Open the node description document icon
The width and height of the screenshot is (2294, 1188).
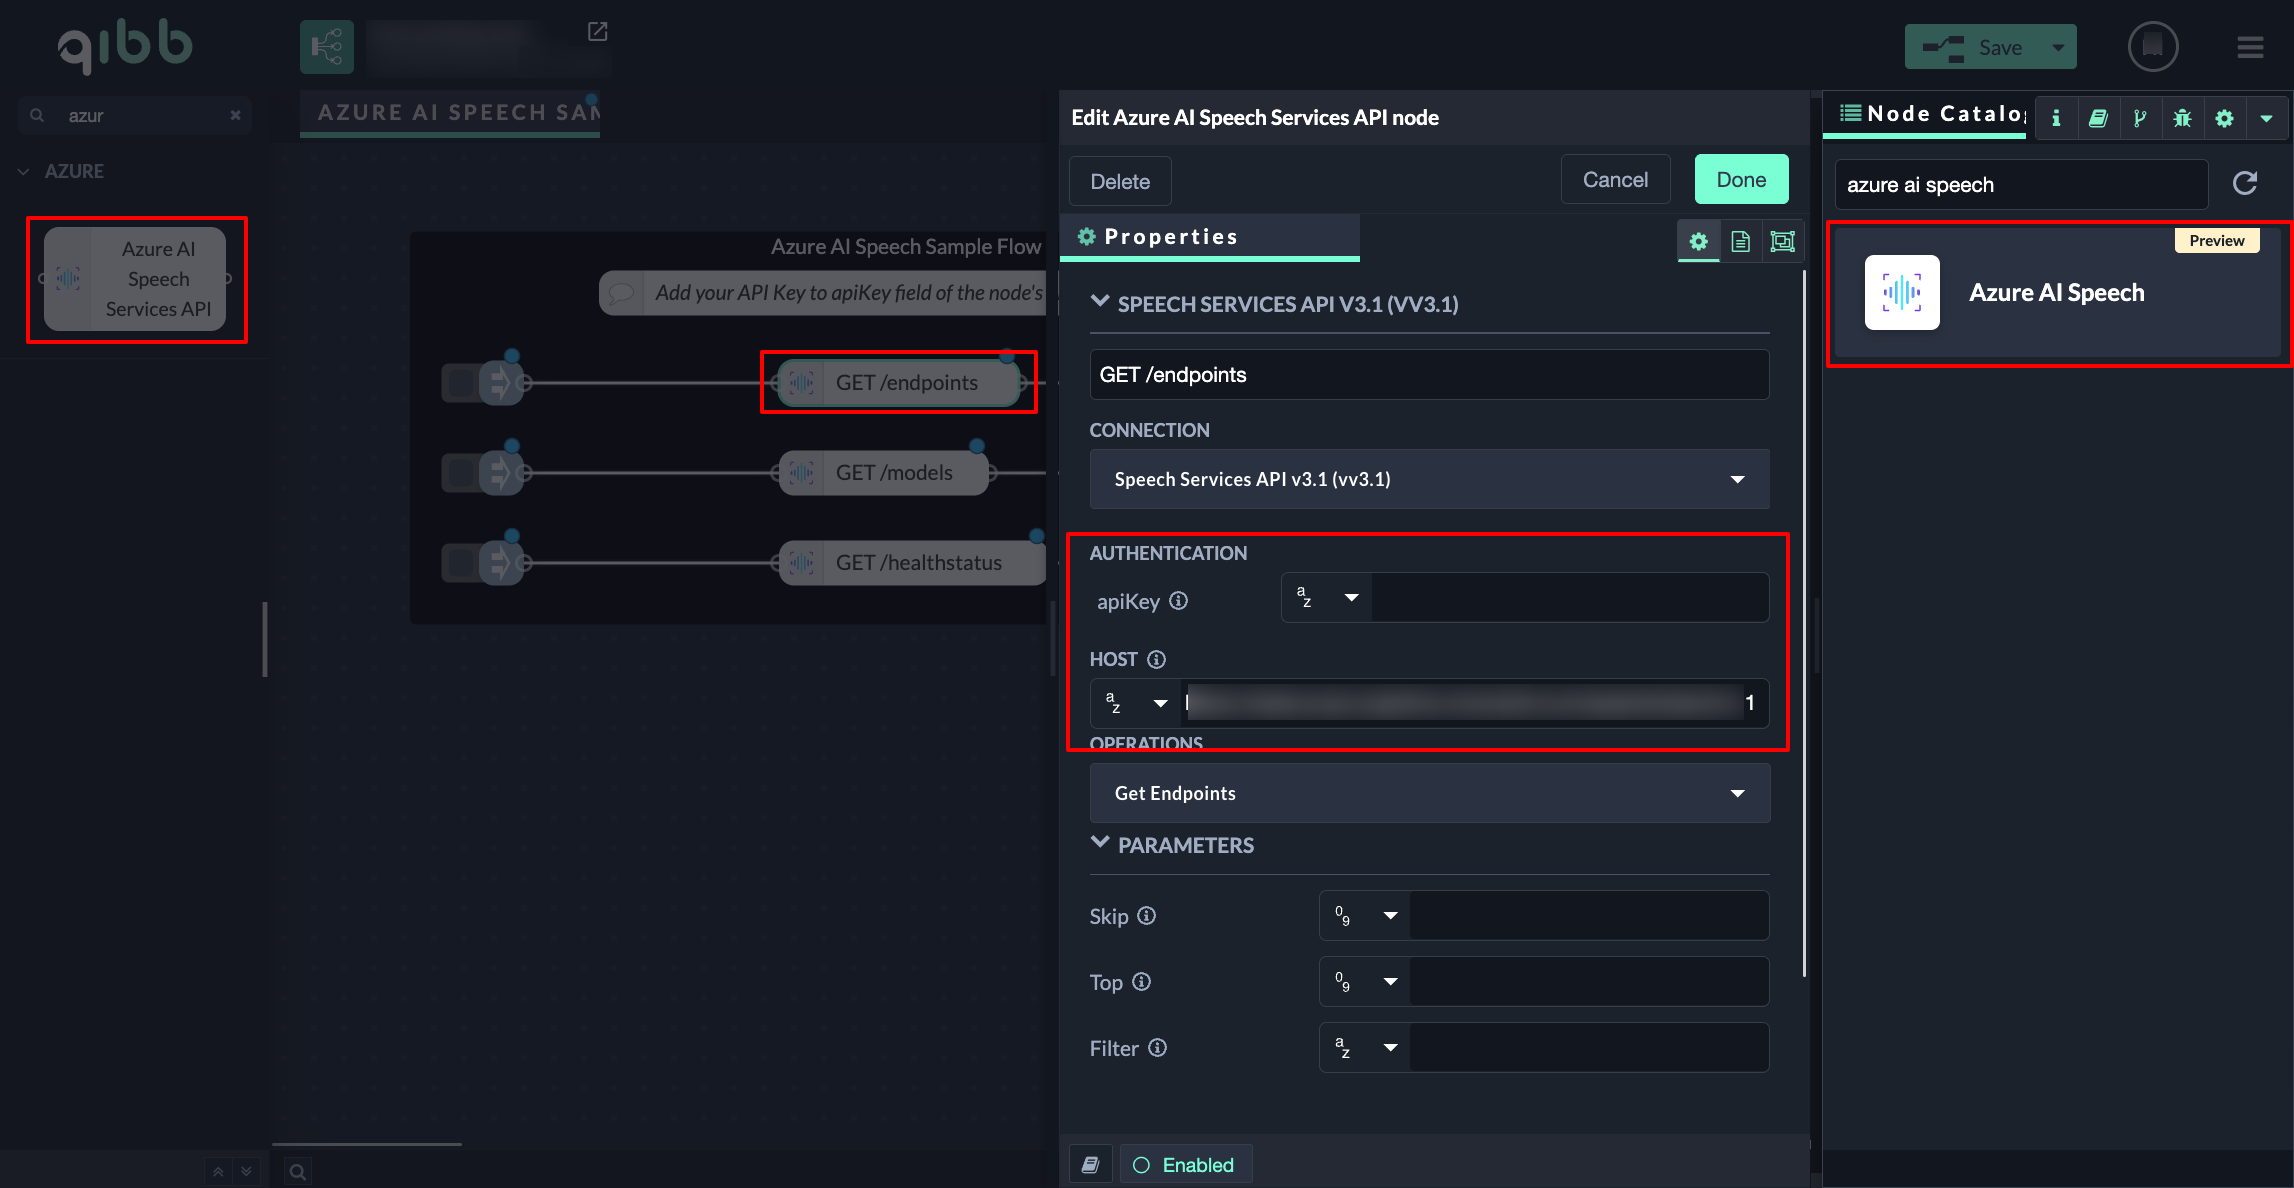[1740, 241]
